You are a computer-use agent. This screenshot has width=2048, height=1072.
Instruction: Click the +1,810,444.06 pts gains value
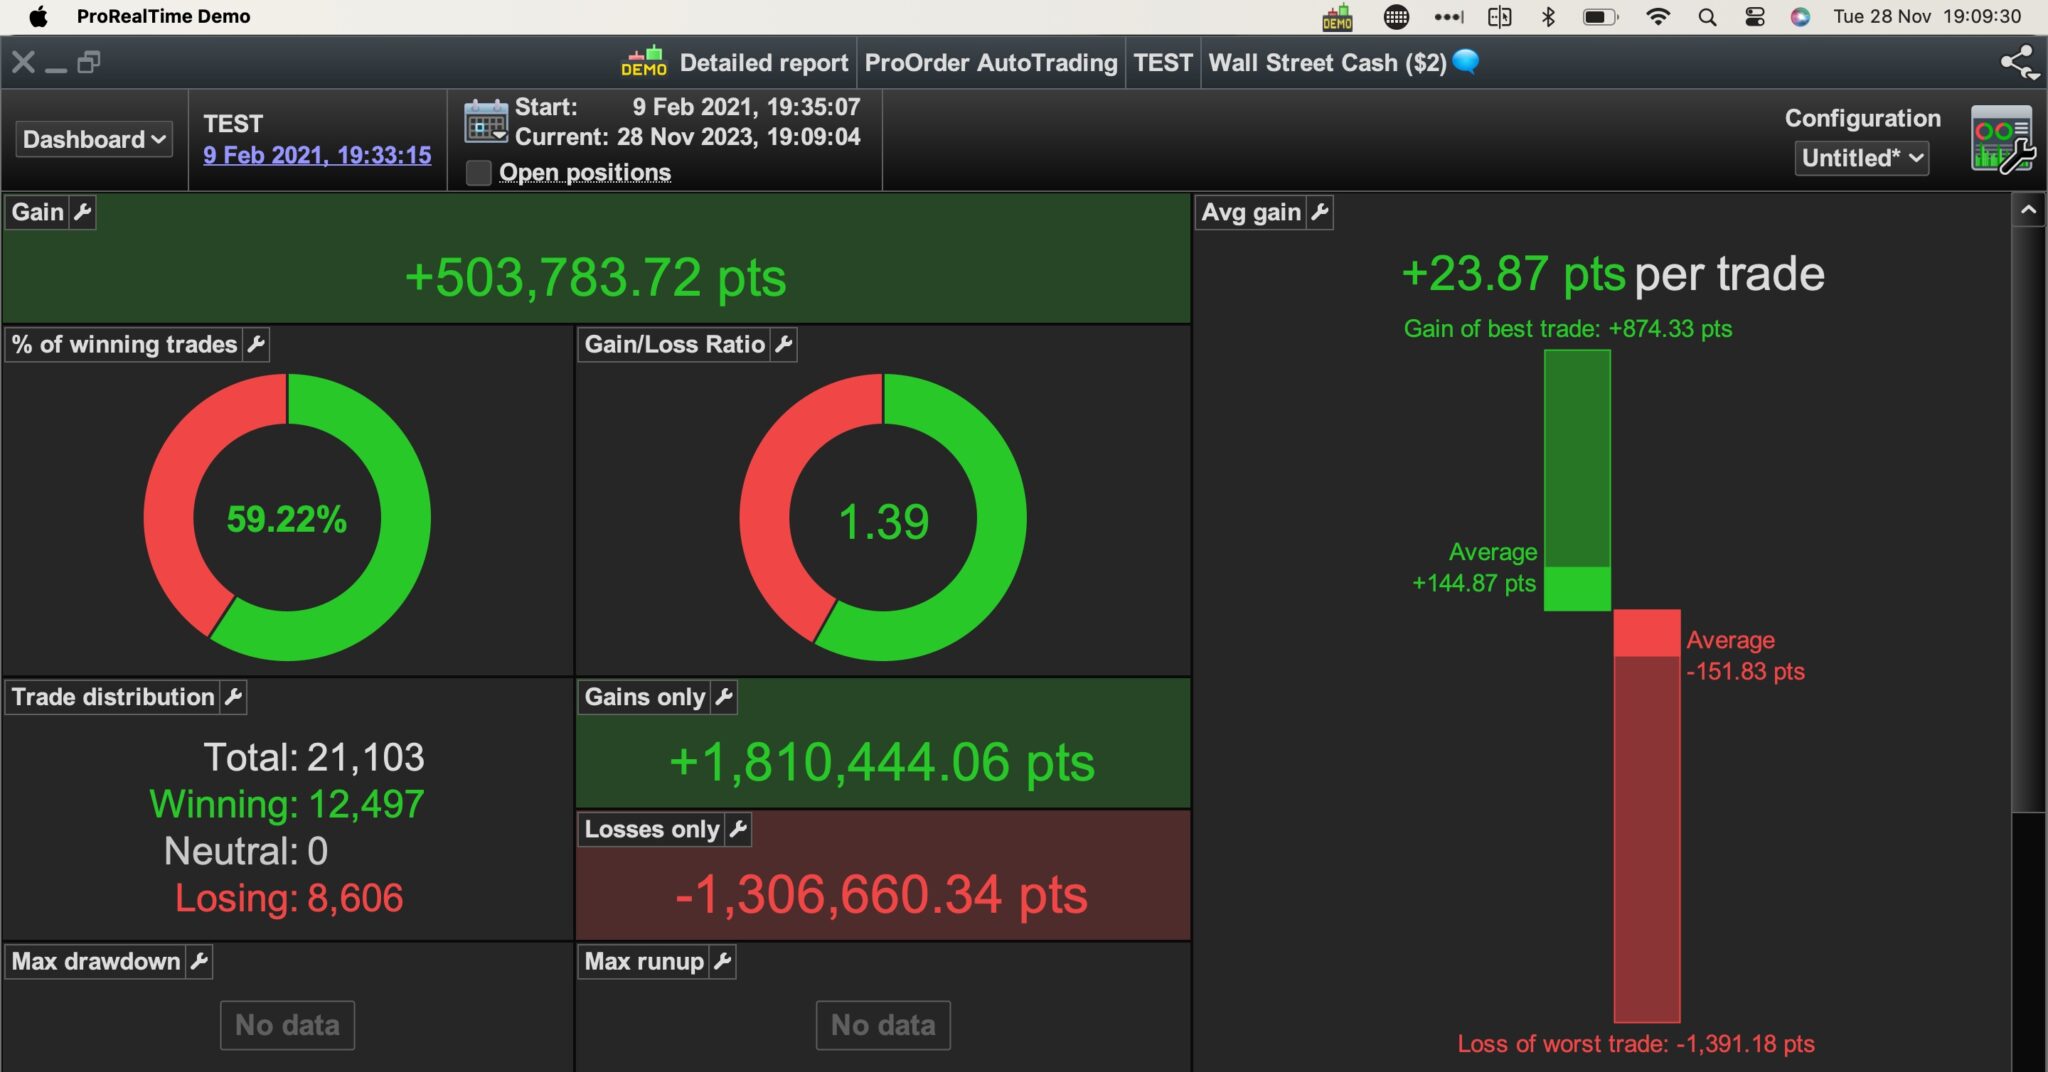pos(882,762)
